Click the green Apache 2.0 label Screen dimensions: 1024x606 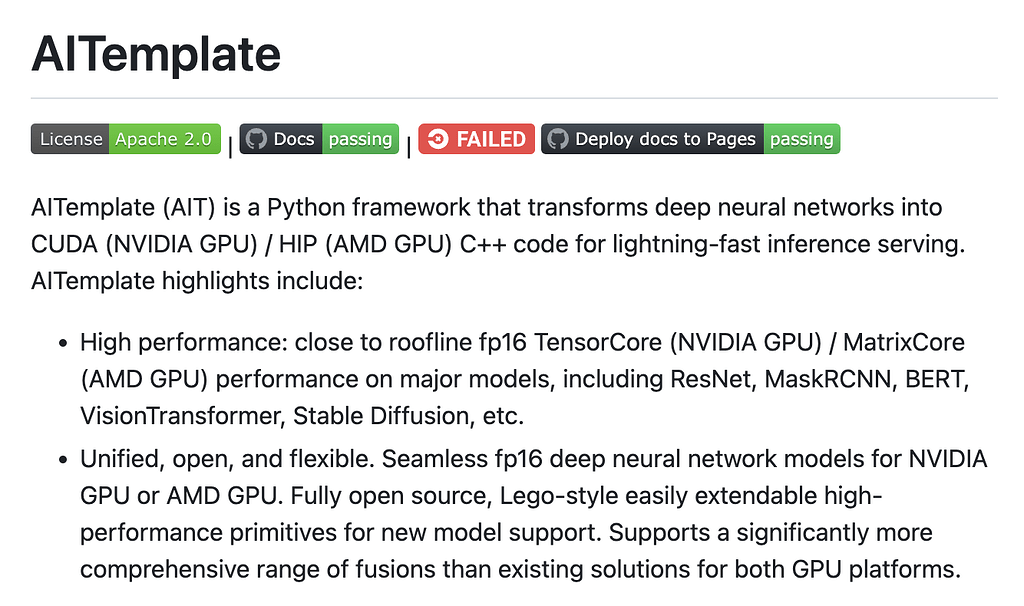click(x=163, y=139)
